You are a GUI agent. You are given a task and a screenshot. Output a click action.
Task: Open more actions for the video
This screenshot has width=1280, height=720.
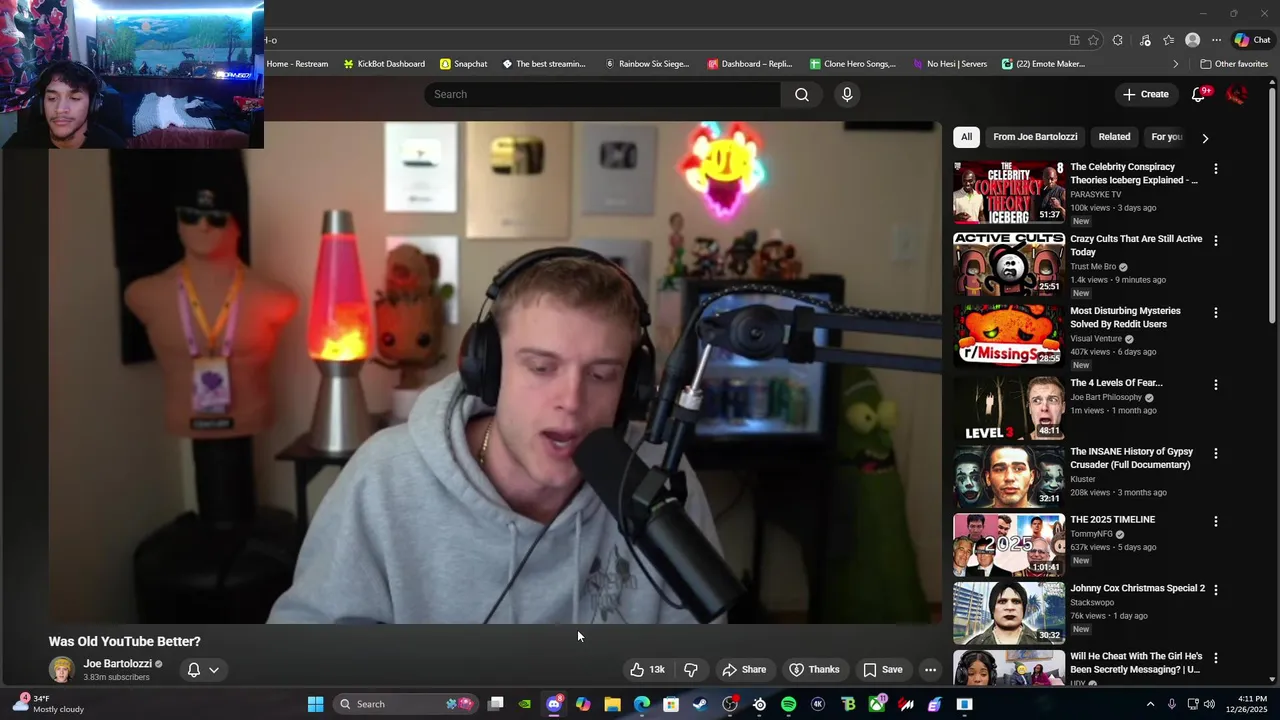[930, 670]
